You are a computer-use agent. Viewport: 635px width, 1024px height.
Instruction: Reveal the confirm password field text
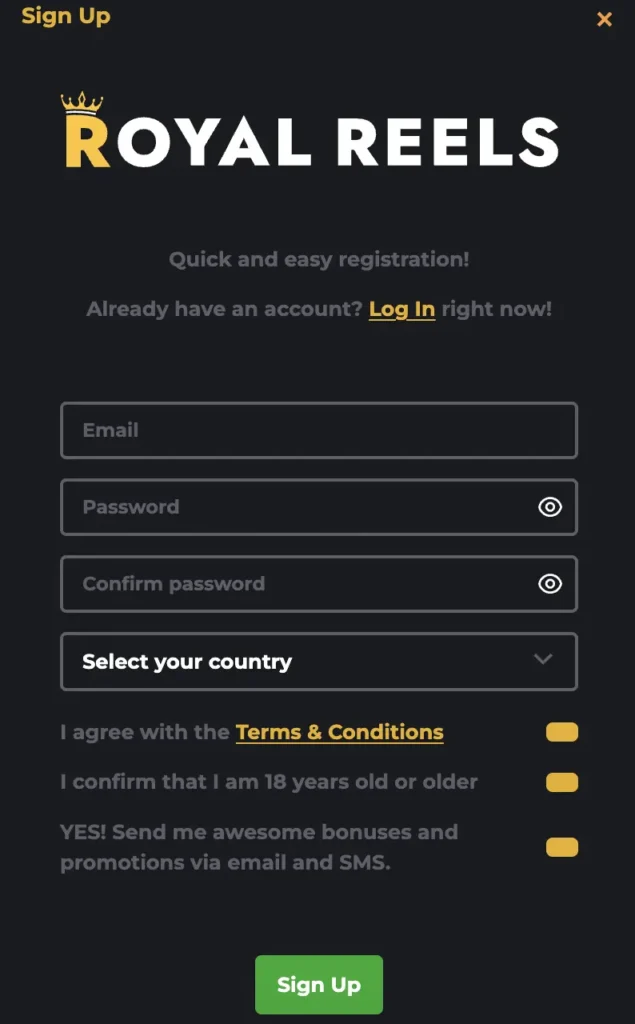[x=550, y=584]
